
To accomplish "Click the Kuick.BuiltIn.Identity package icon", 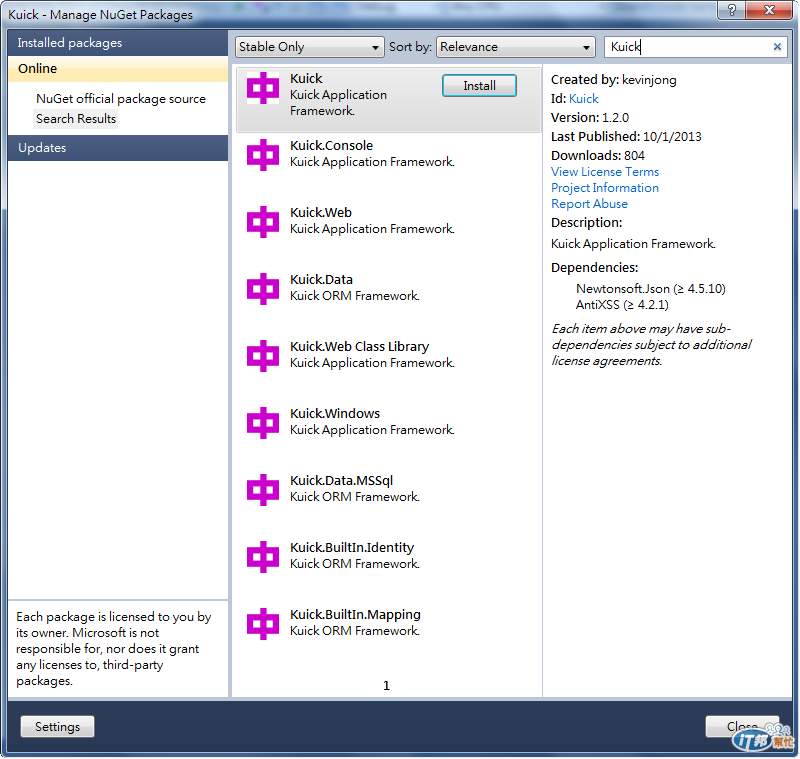I will (263, 557).
